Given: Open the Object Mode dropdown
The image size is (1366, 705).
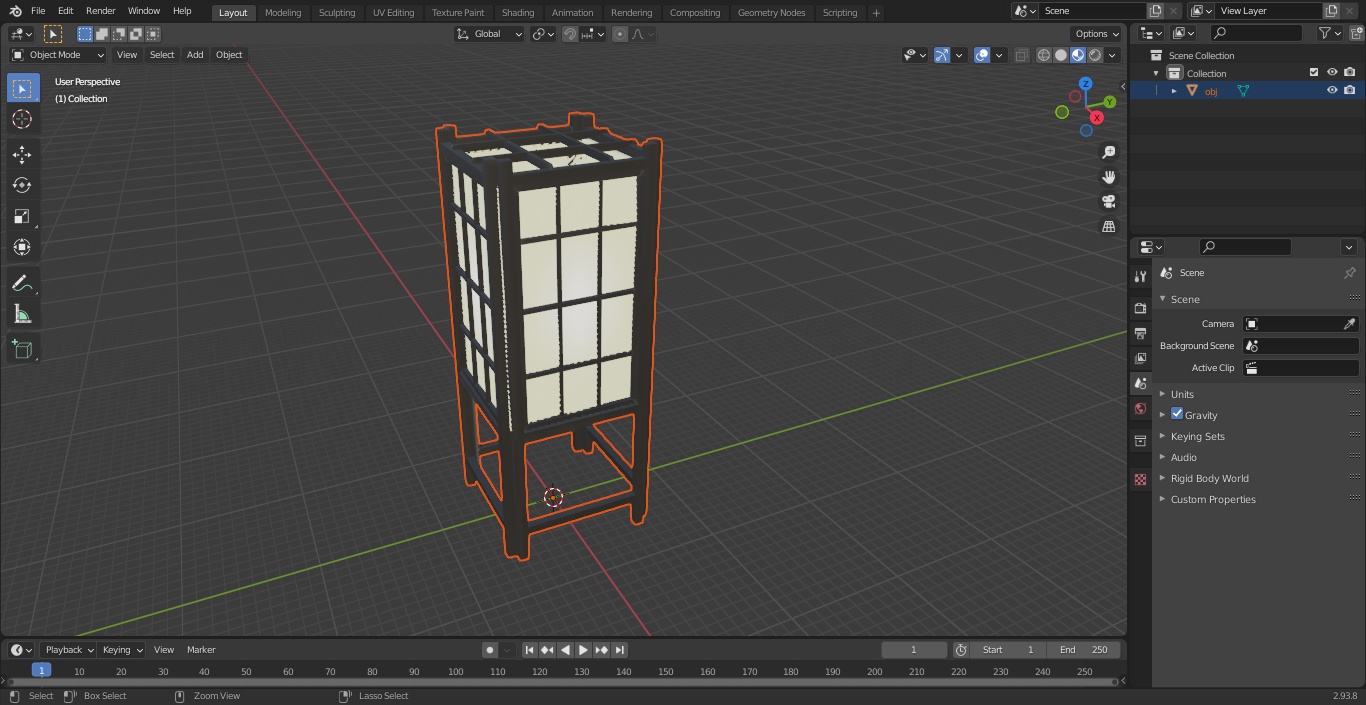Looking at the screenshot, I should click(x=58, y=55).
